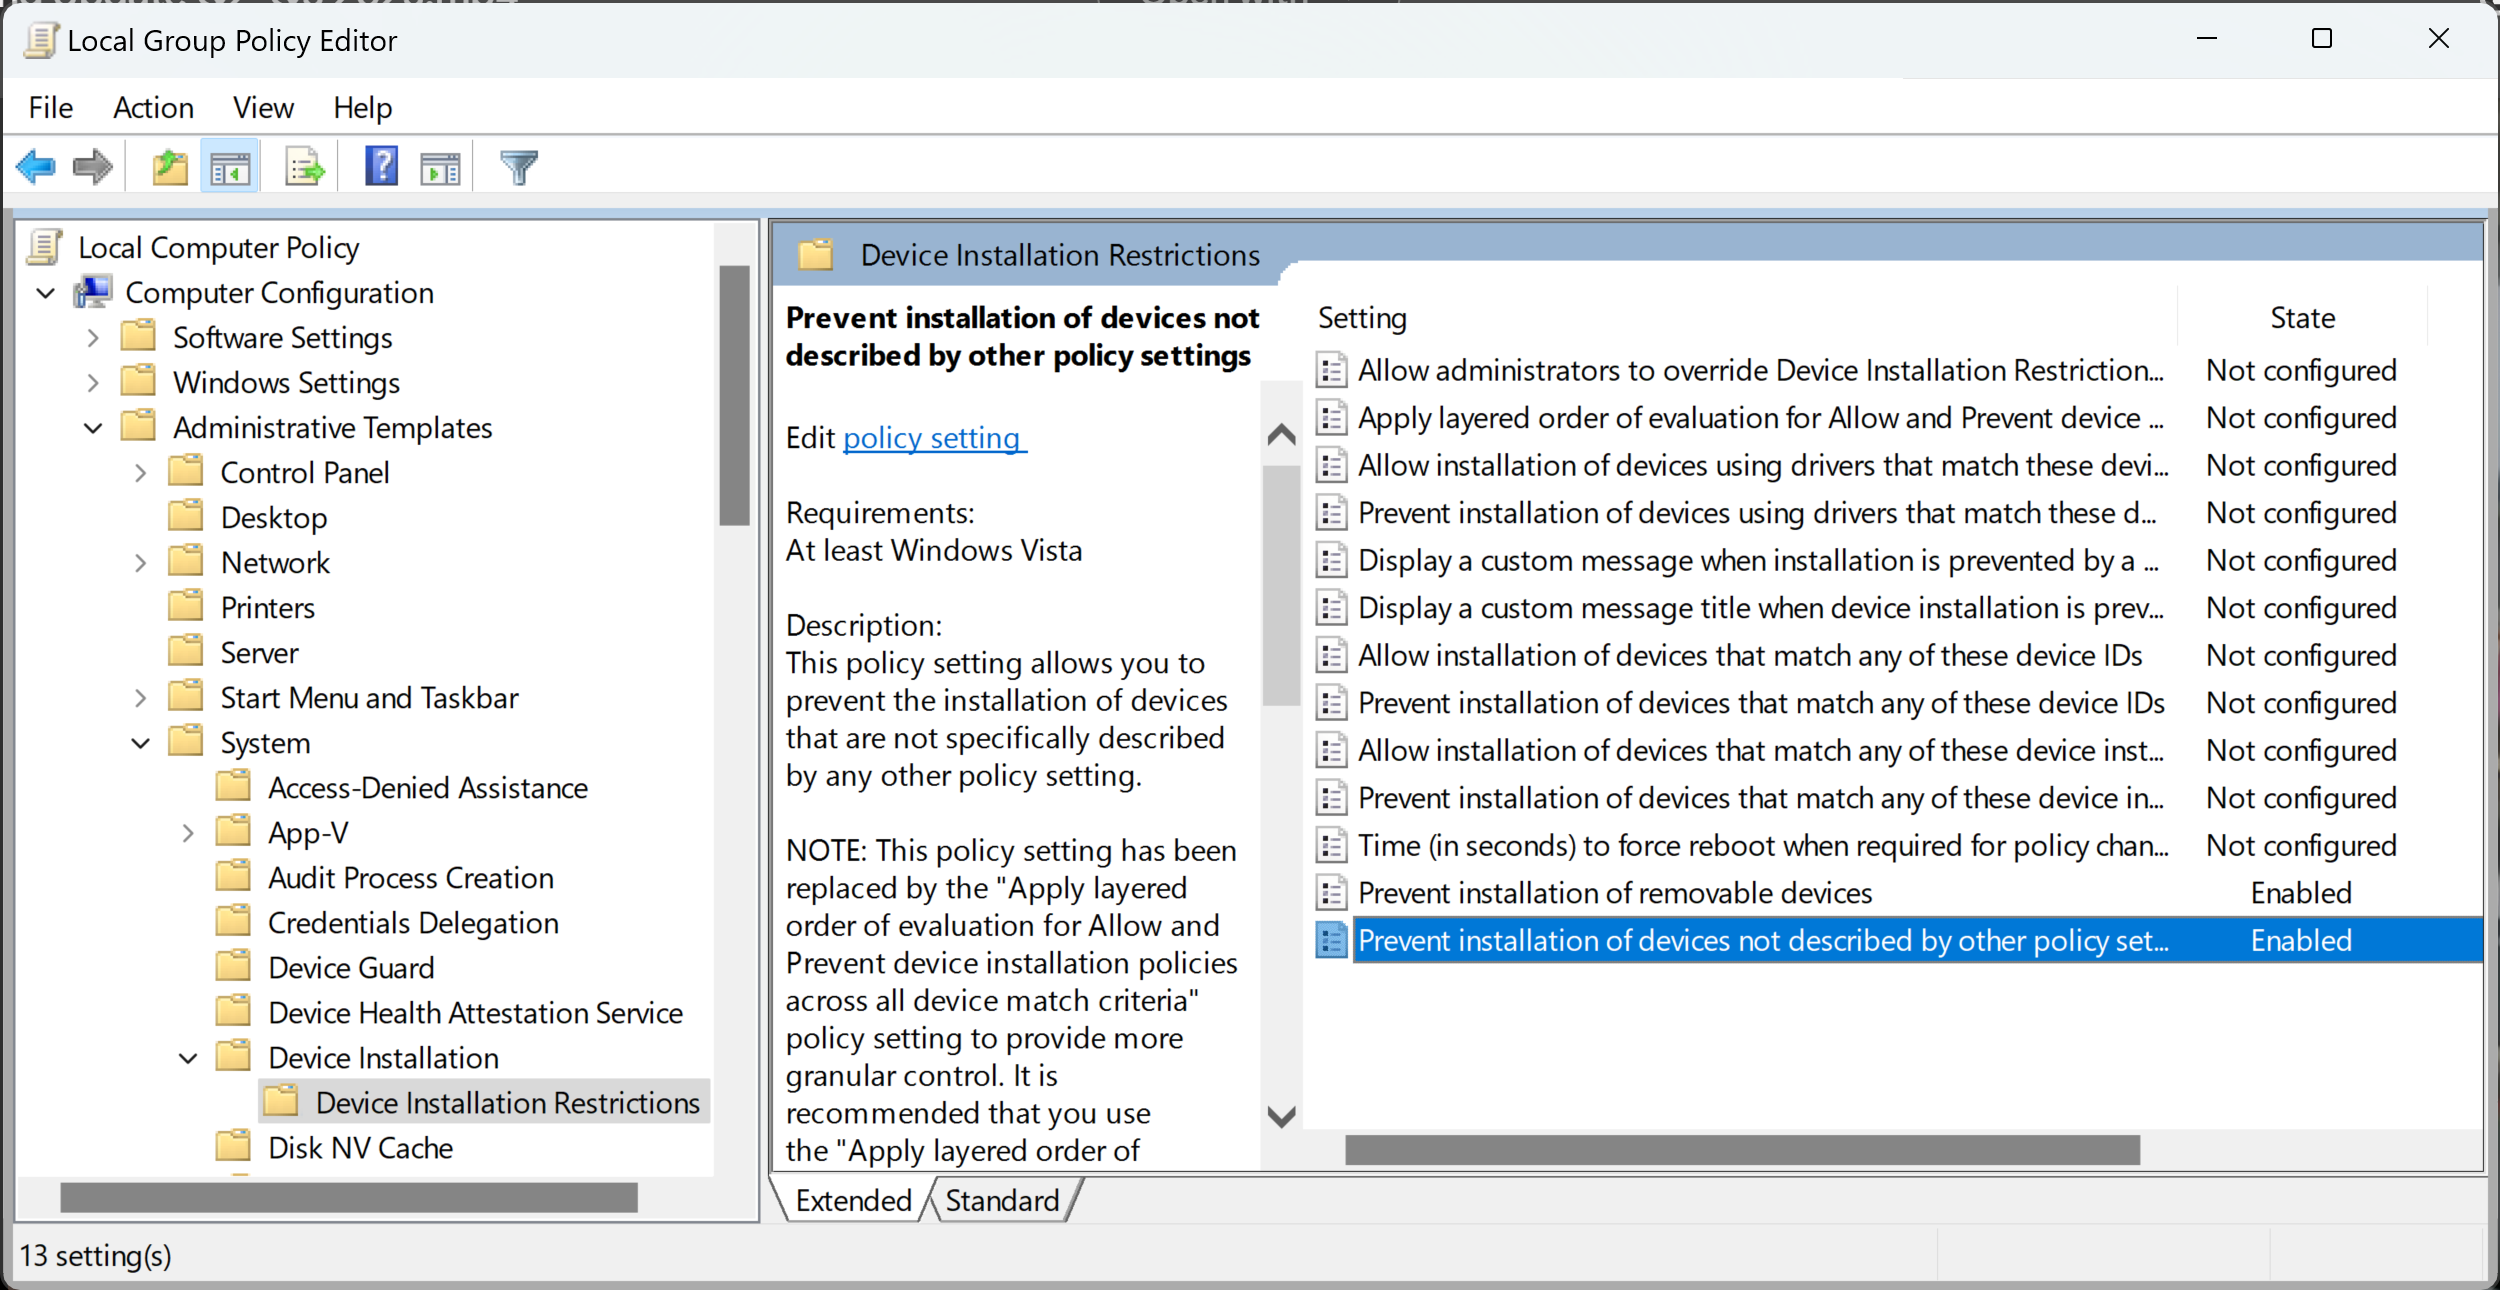Collapse the System node

[x=140, y=743]
